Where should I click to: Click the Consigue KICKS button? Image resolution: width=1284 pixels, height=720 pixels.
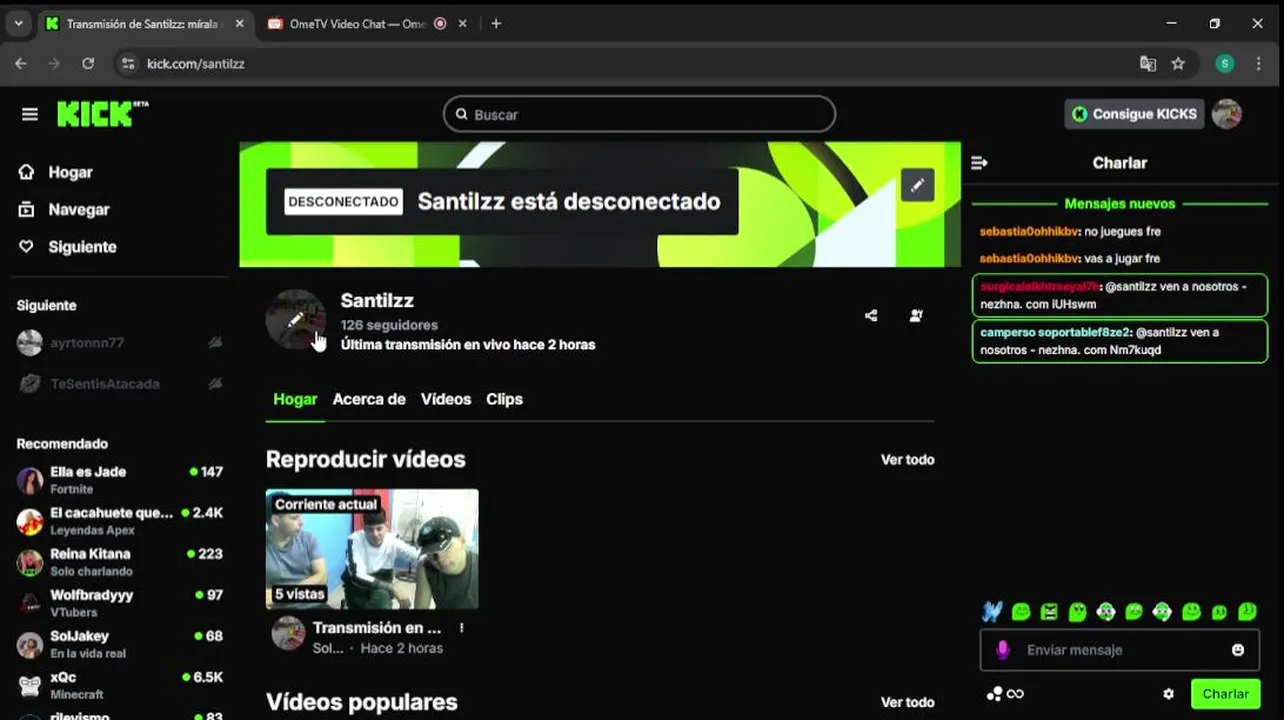coord(1134,114)
